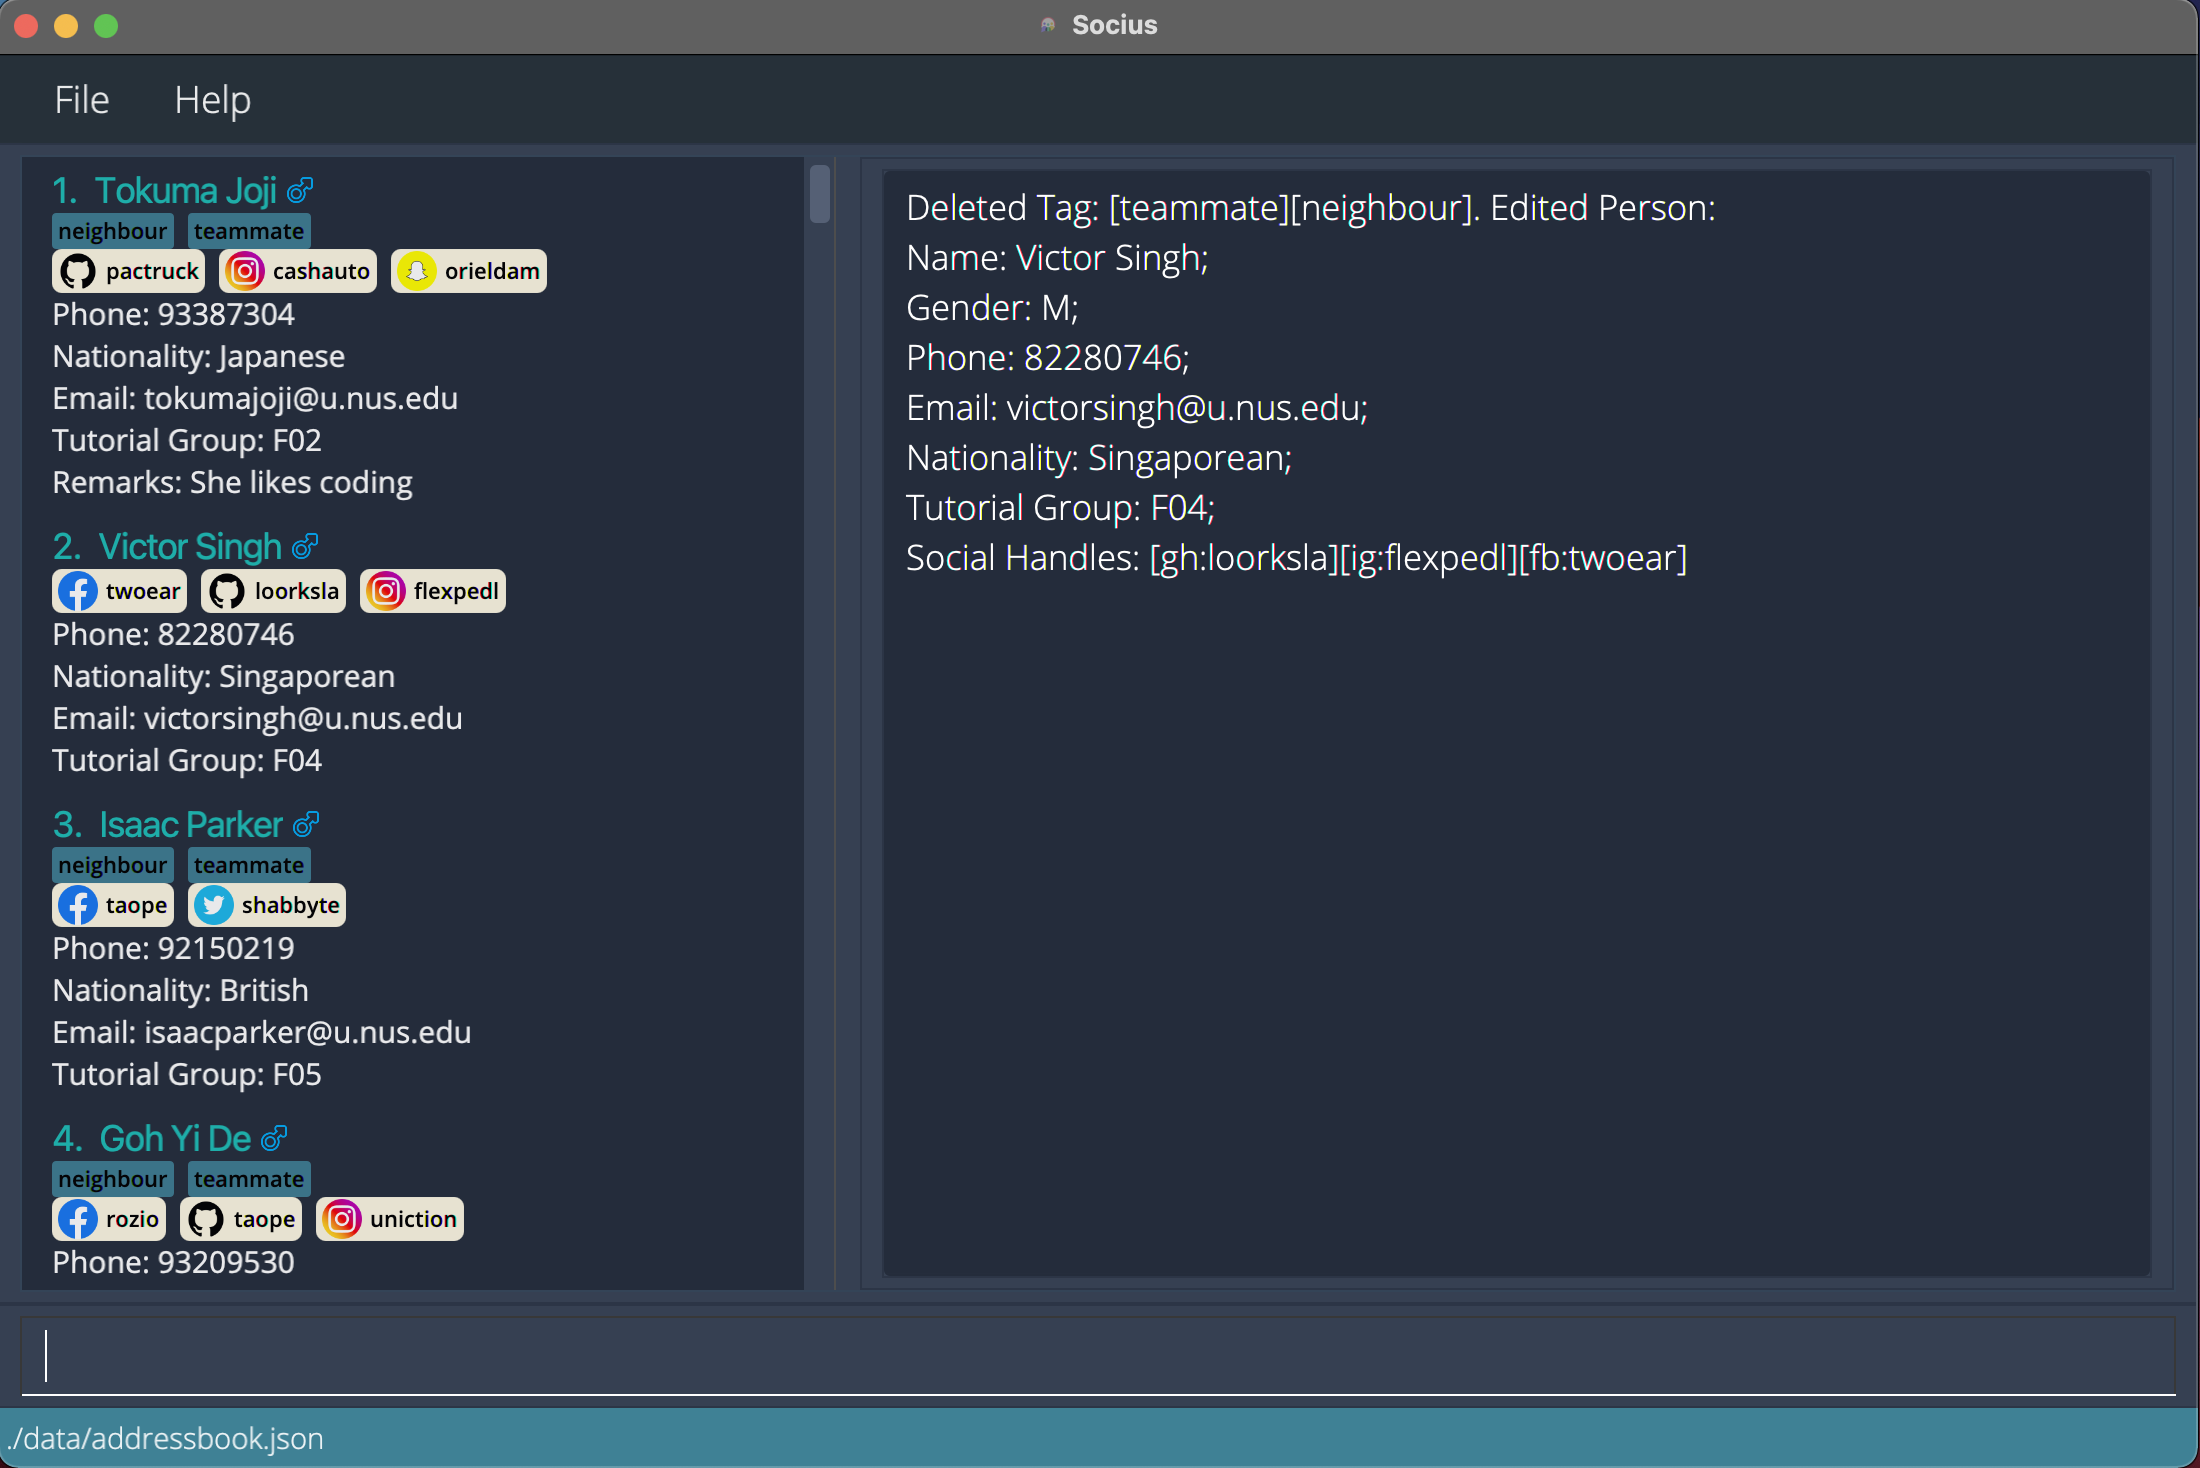This screenshot has height=1468, width=2200.
Task: Click Tutorial Group: F02 text
Action: point(187,440)
